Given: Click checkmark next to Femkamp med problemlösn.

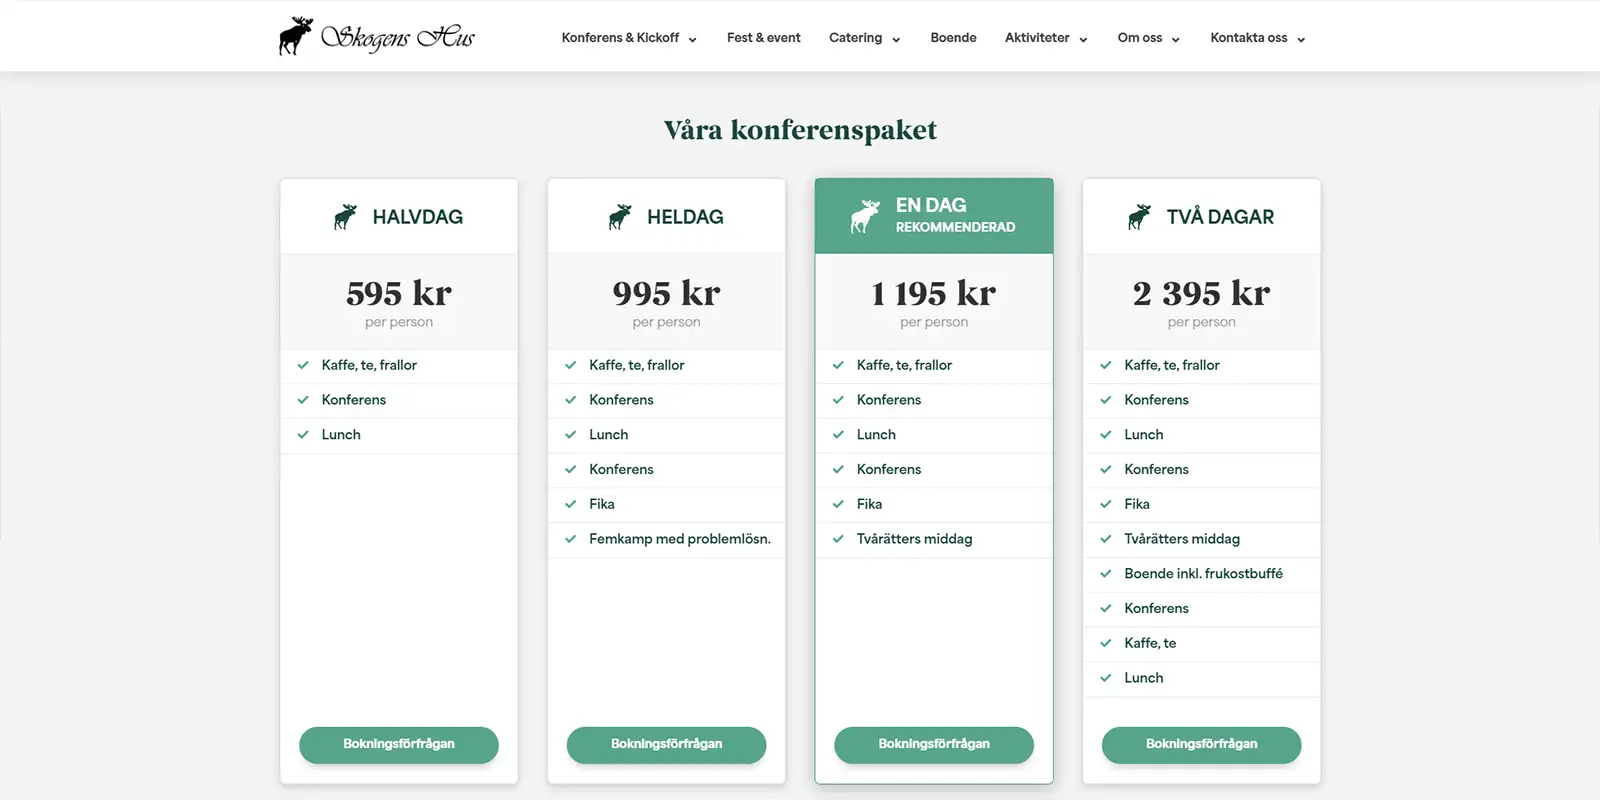Looking at the screenshot, I should point(571,539).
